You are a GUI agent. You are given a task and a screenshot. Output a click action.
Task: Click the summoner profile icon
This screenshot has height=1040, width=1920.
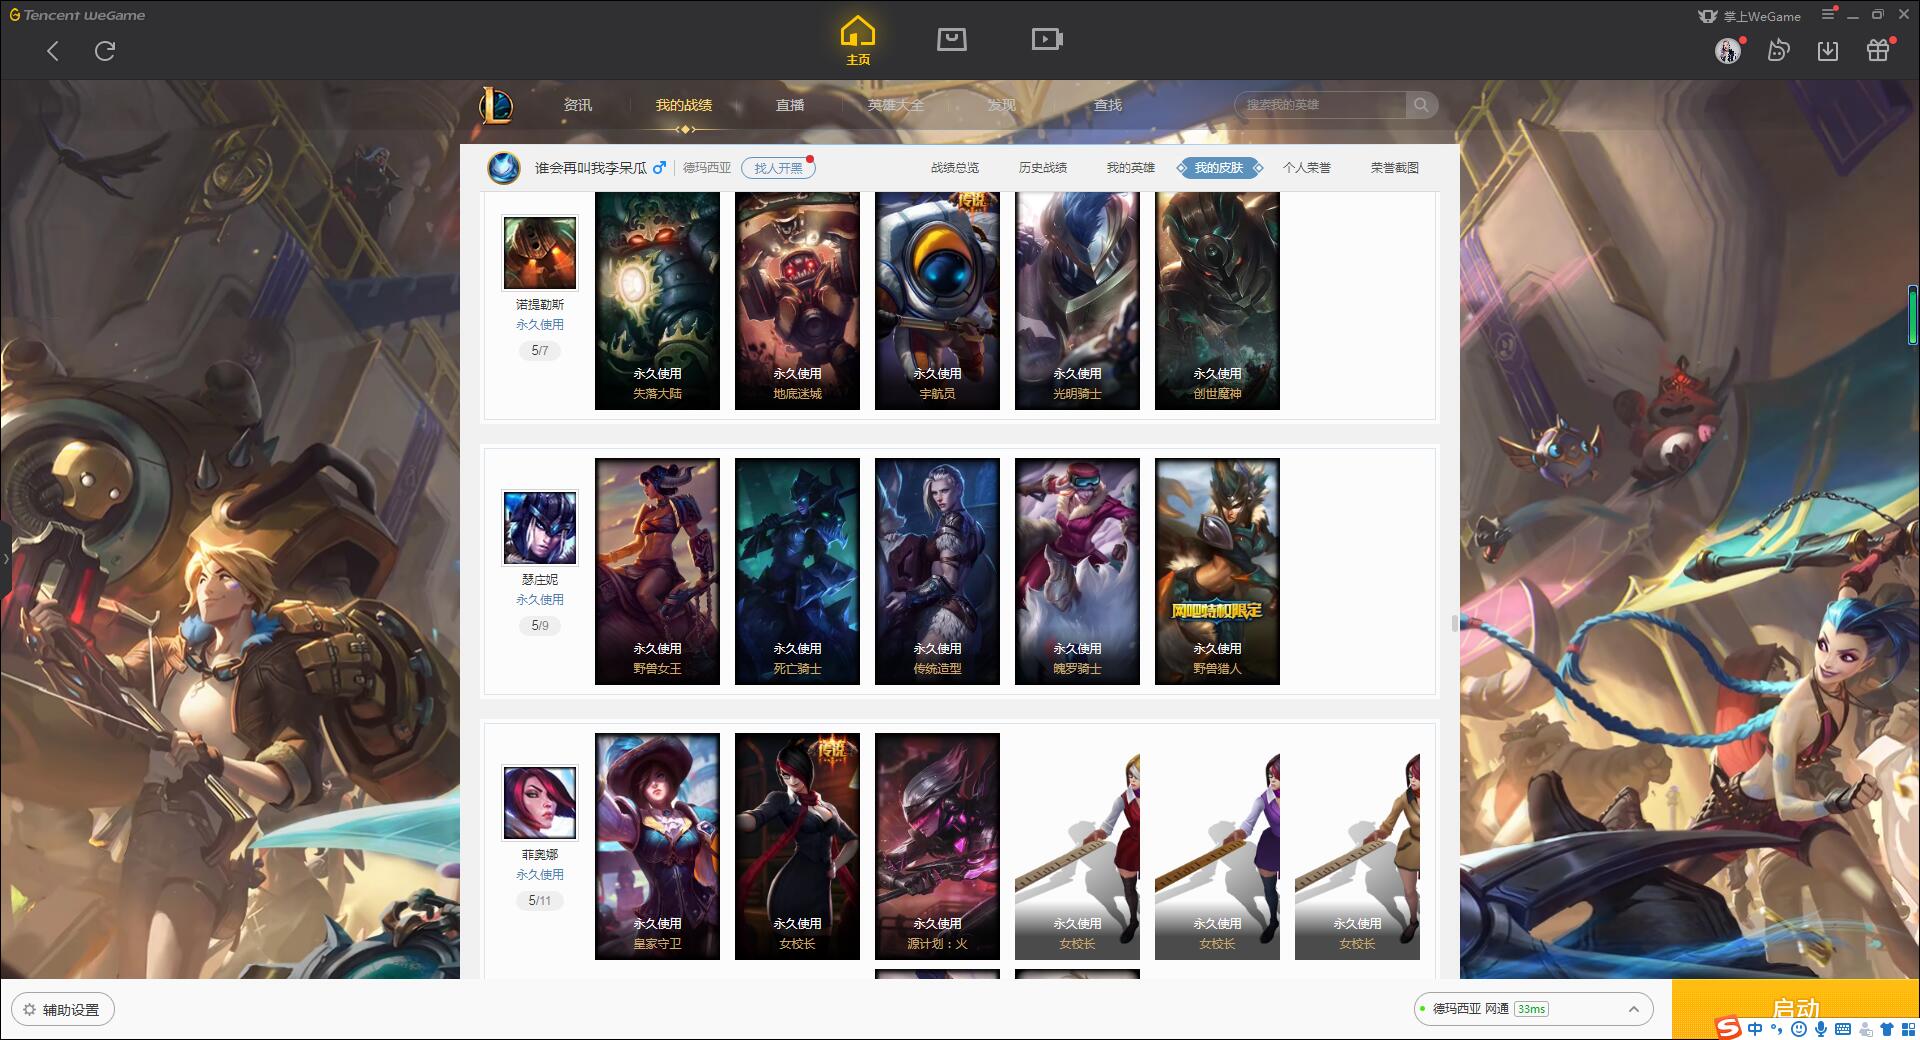[x=504, y=168]
